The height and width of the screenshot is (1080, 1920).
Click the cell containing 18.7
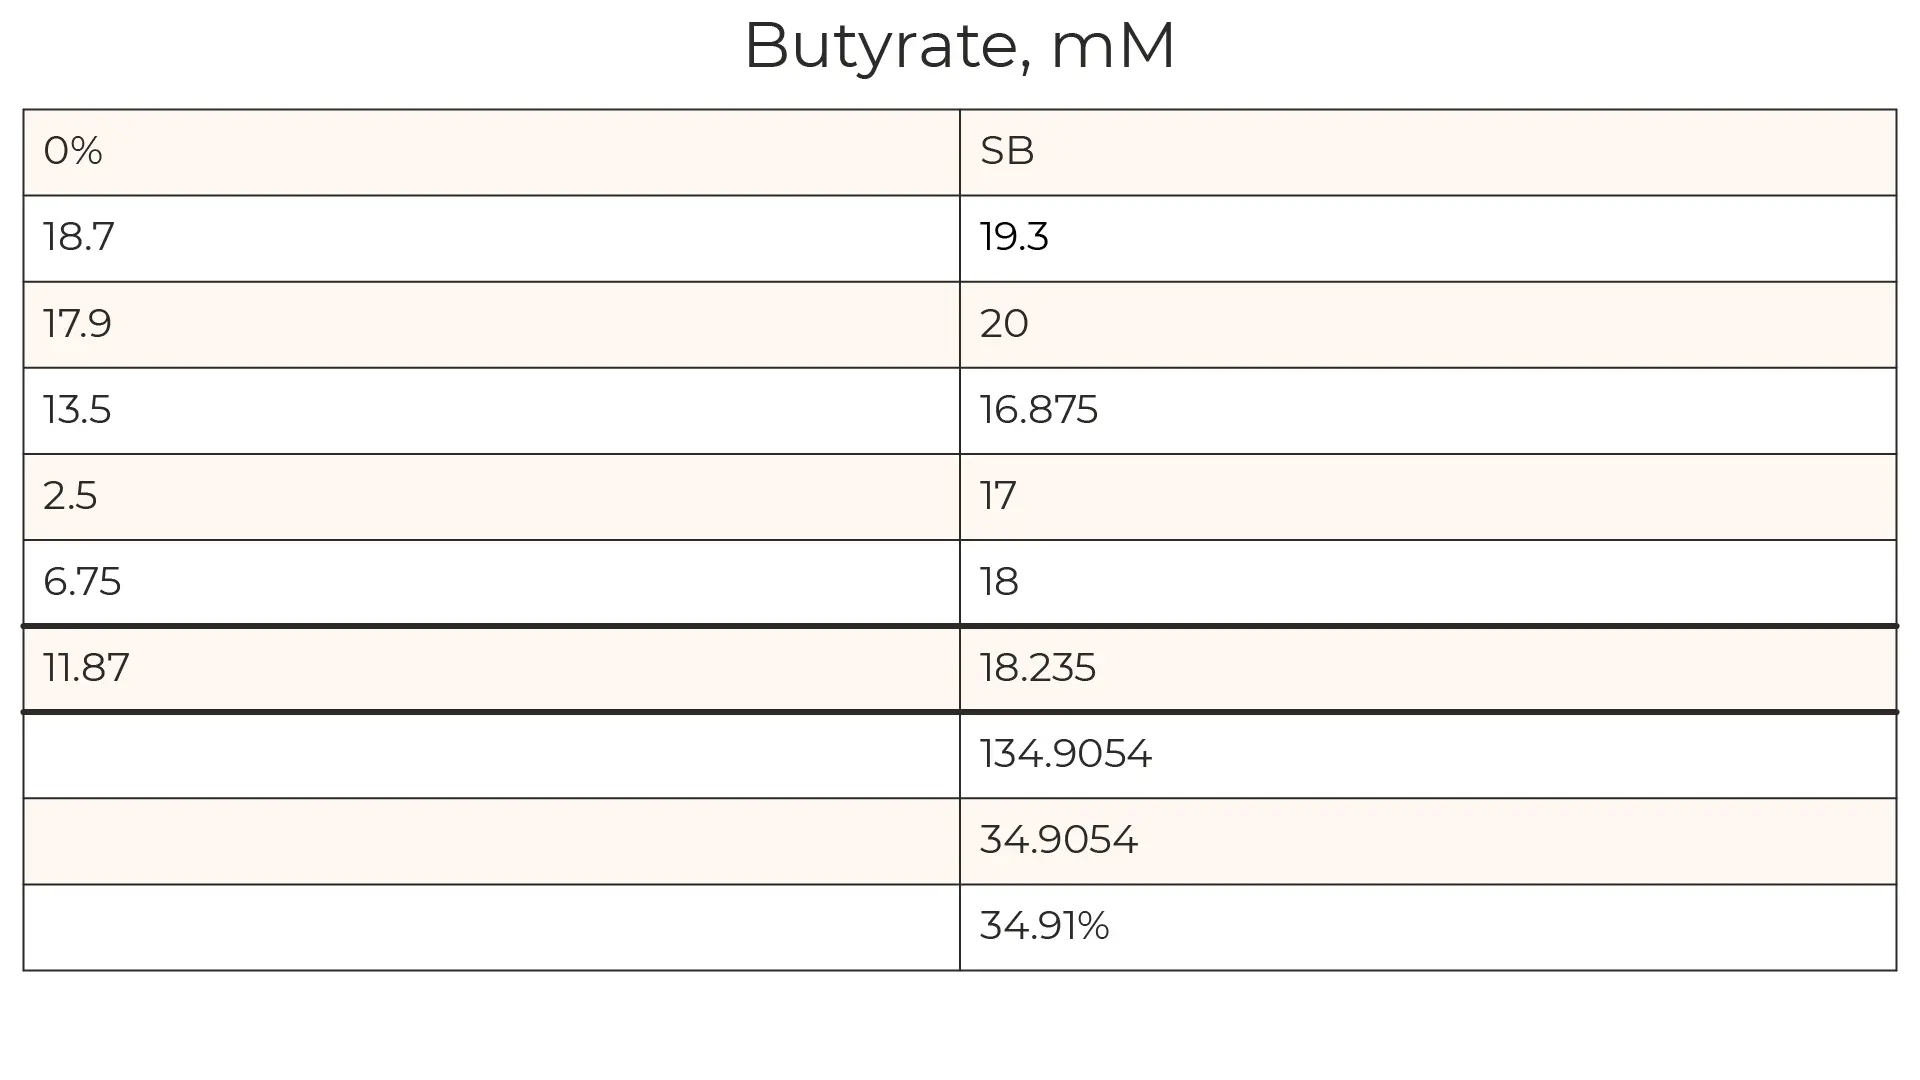point(490,238)
